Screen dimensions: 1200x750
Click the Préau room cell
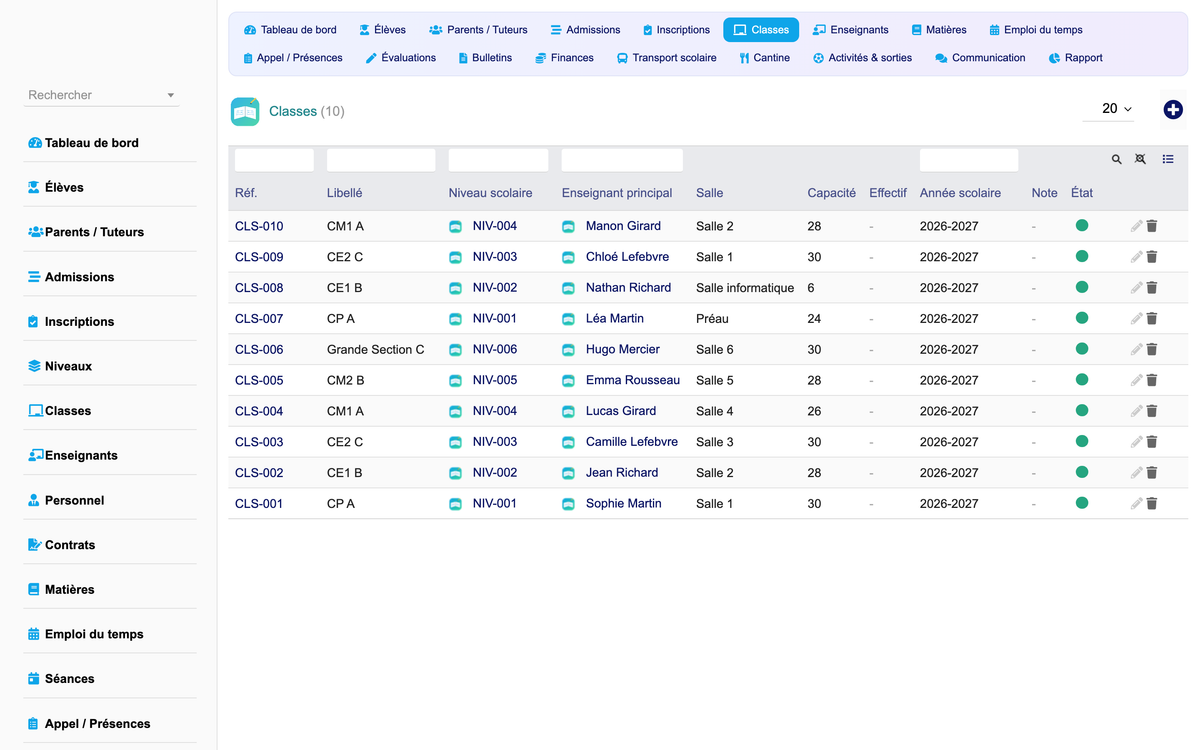(712, 319)
